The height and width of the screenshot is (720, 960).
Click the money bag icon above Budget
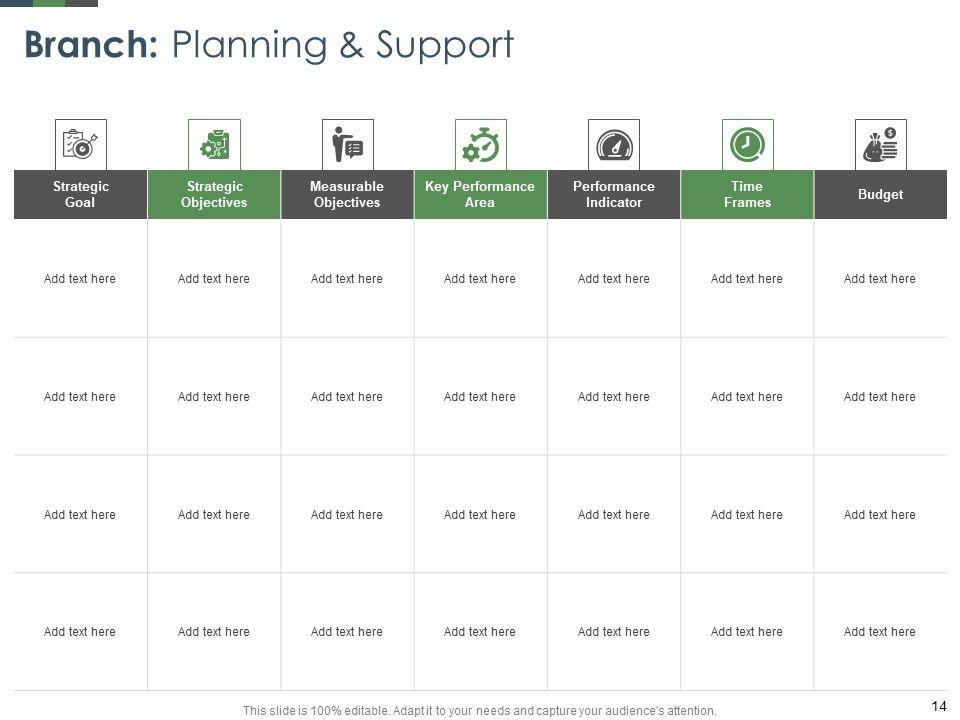(x=880, y=145)
